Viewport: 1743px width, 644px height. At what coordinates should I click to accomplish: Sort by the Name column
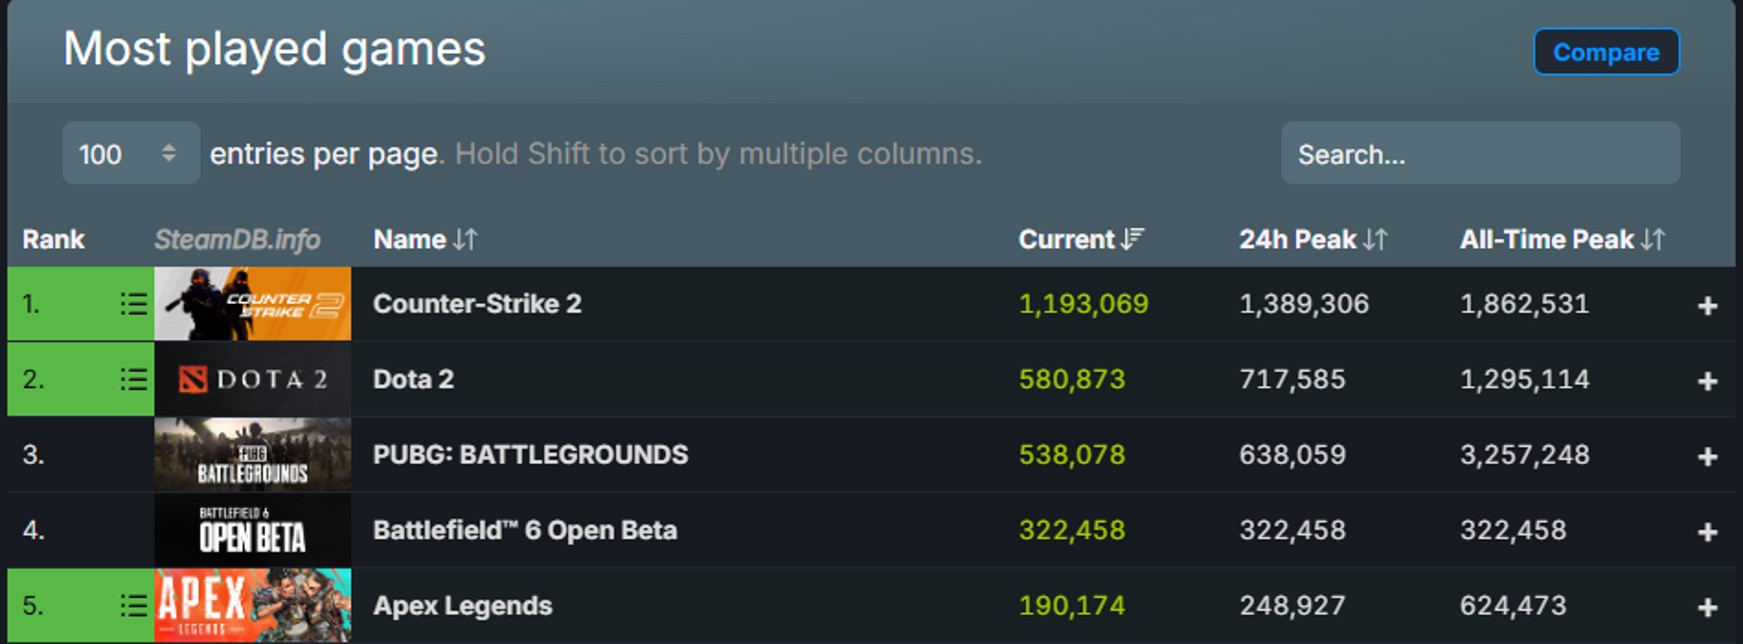[425, 239]
